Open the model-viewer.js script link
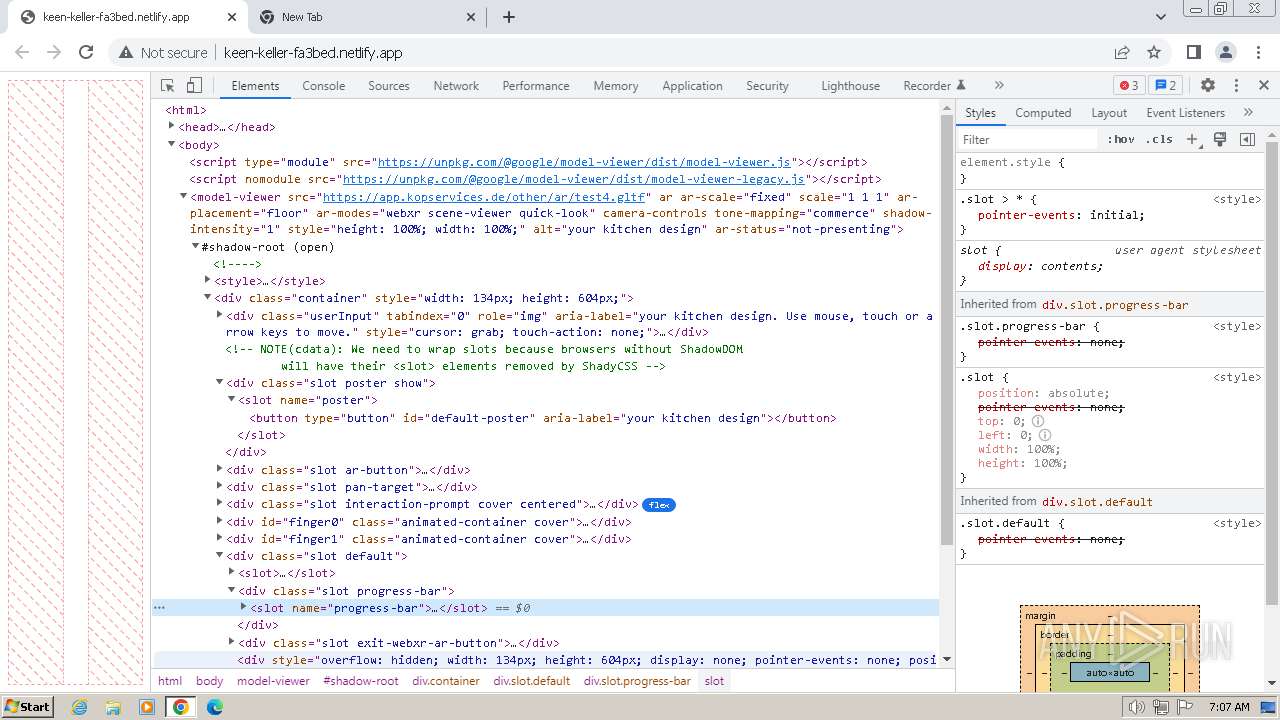The image size is (1280, 720). click(584, 162)
